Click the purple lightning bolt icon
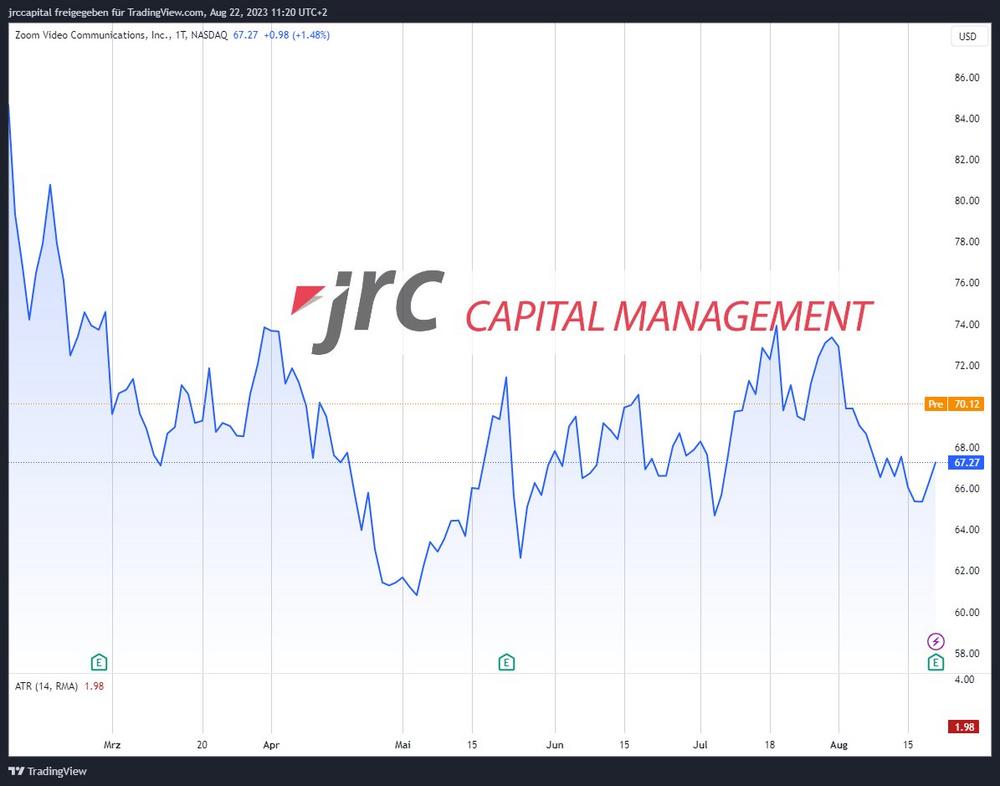The height and width of the screenshot is (786, 1000). pos(936,641)
